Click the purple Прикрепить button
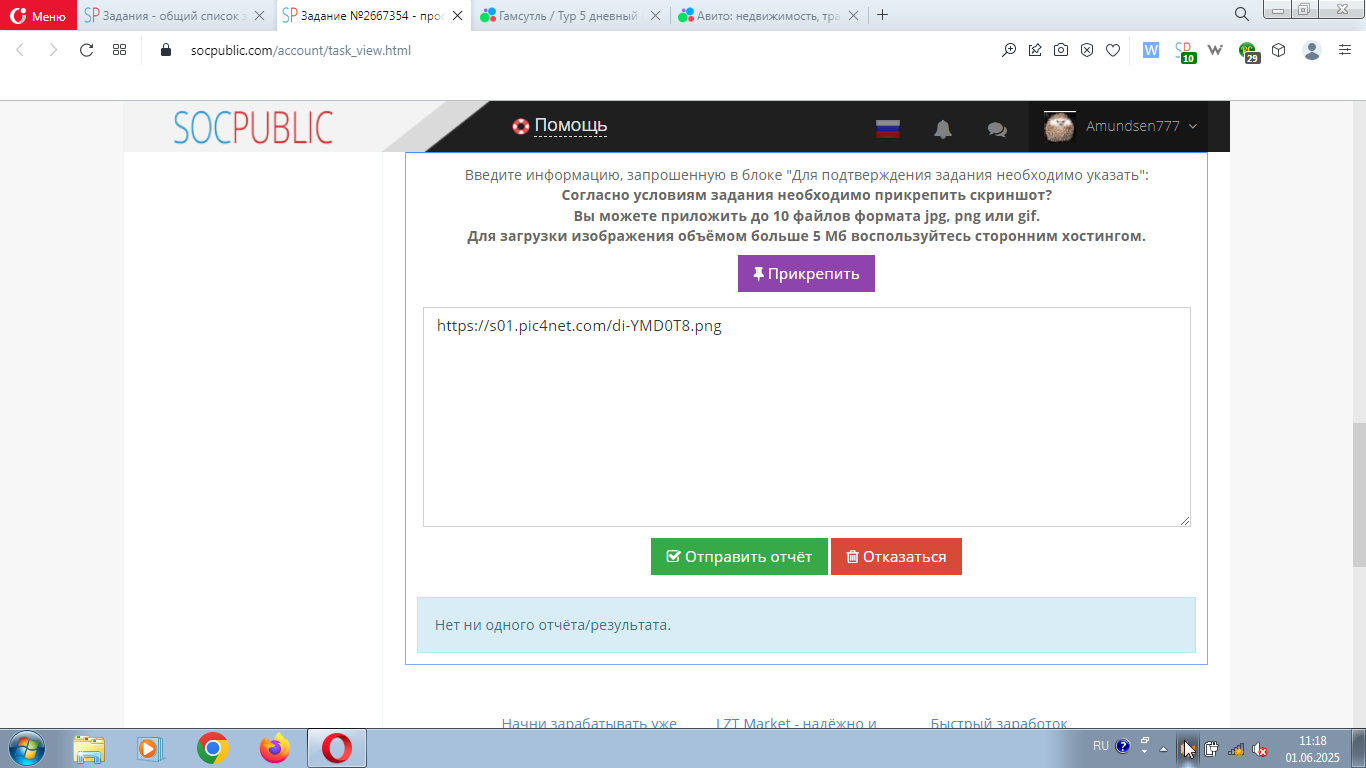Screen dimensions: 1366x768 pos(806,273)
